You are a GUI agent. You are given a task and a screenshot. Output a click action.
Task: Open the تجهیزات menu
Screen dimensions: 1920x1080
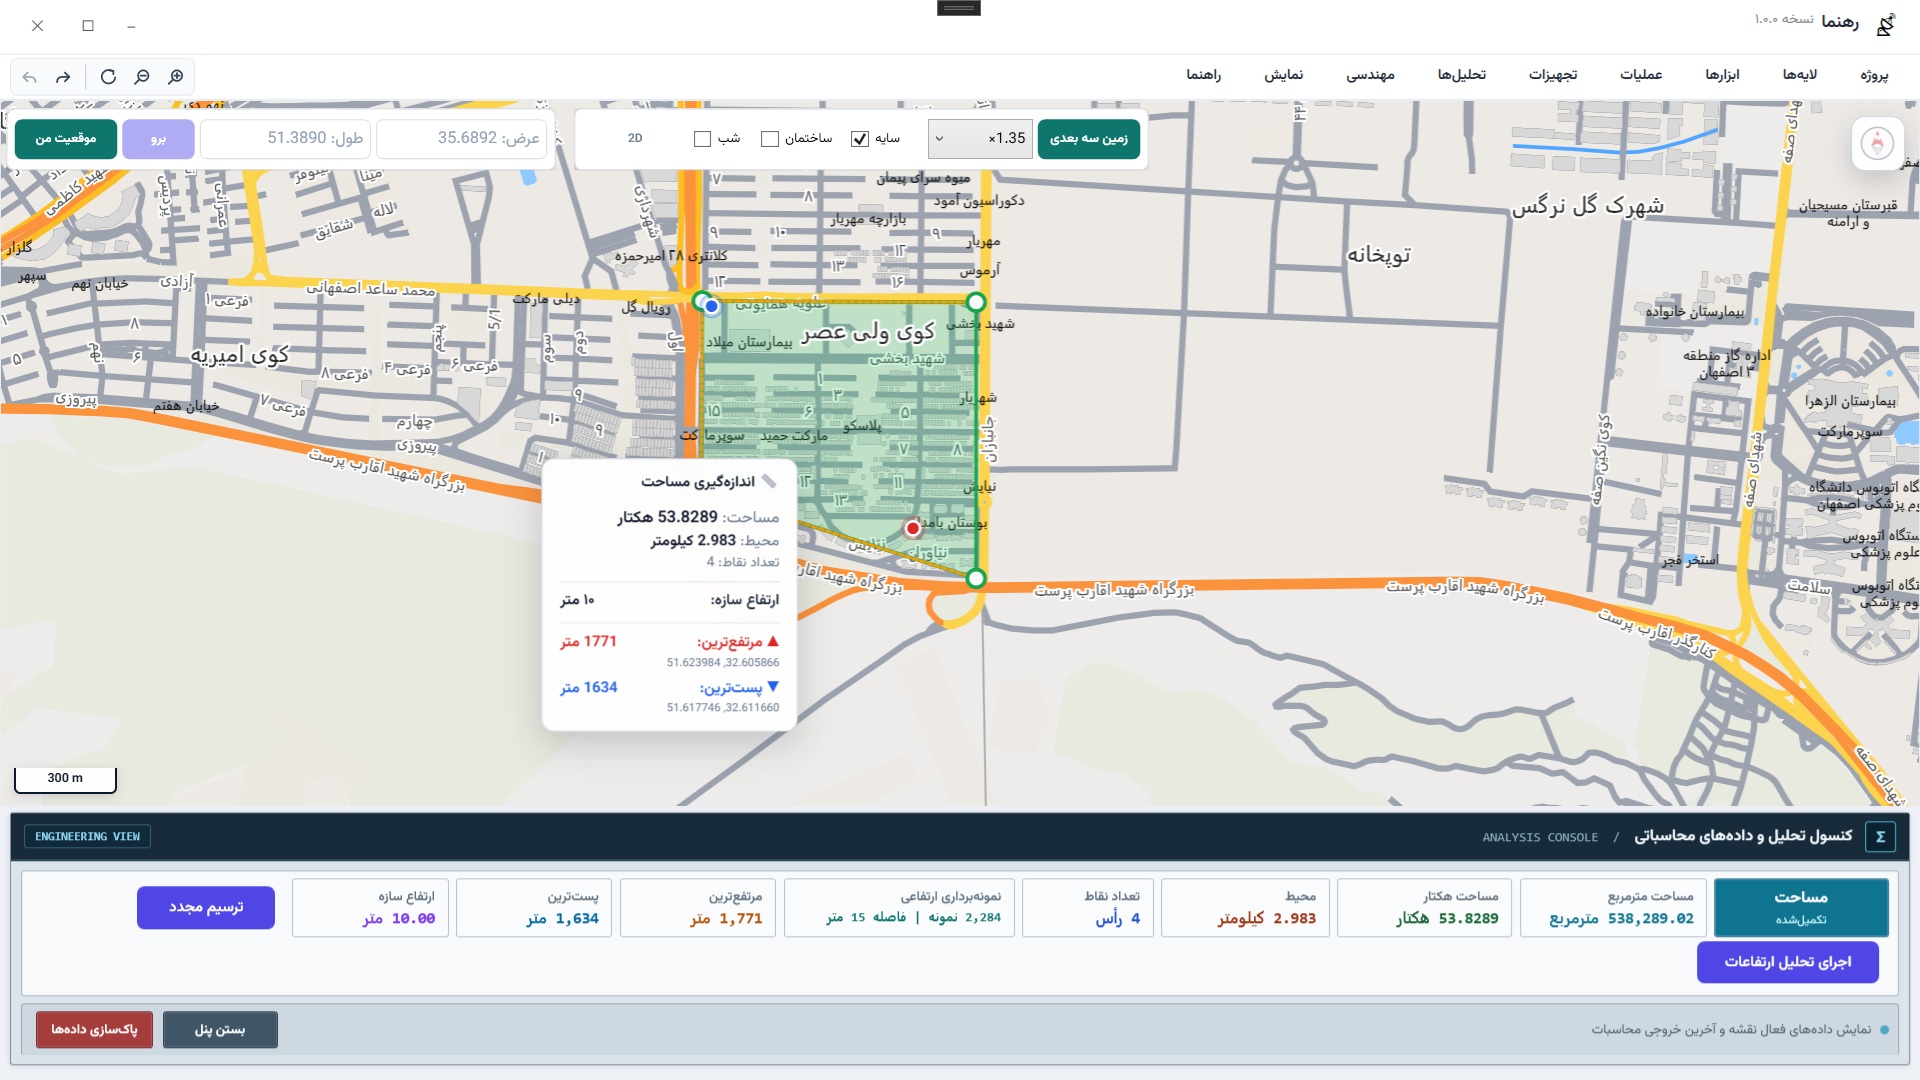tap(1553, 75)
